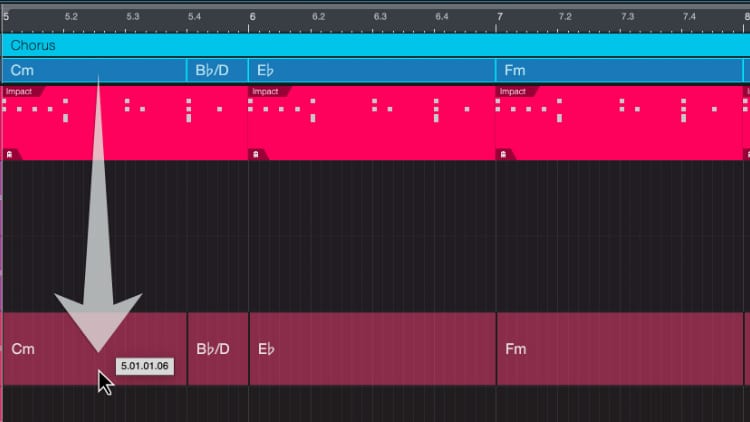750x422 pixels.
Task: Click position 7.2 on the ruler
Action: [565, 17]
